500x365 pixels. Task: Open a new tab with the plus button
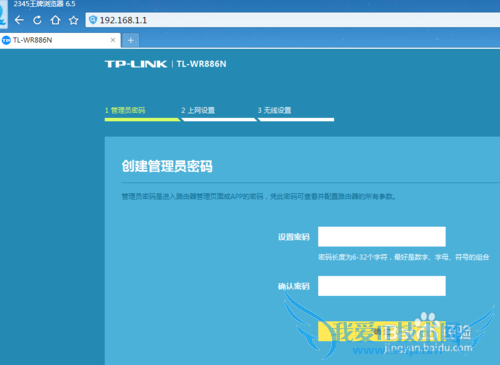click(131, 40)
